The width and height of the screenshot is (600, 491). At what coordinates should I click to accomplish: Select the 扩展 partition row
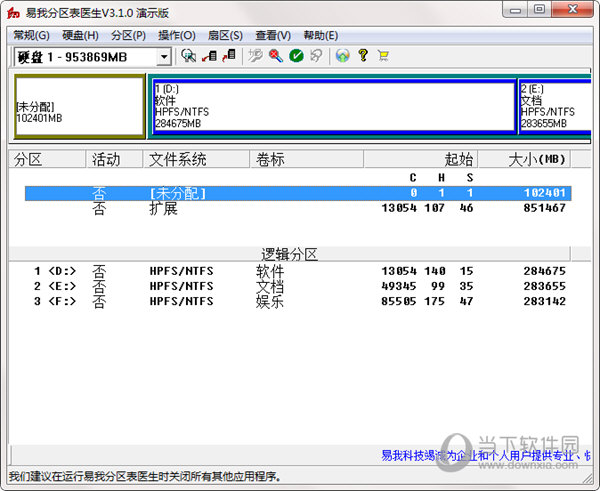pyautogui.click(x=298, y=208)
